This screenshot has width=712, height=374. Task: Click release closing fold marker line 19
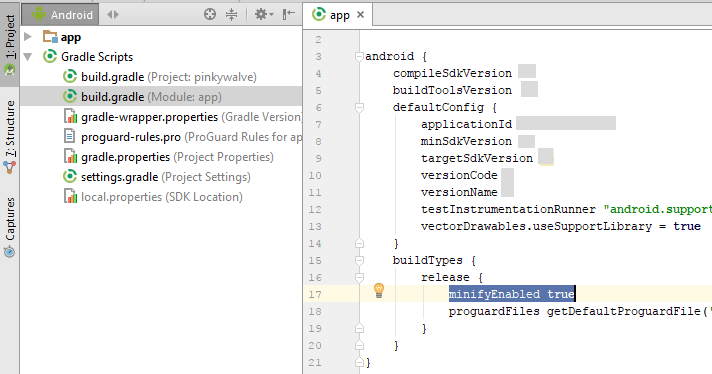359,328
